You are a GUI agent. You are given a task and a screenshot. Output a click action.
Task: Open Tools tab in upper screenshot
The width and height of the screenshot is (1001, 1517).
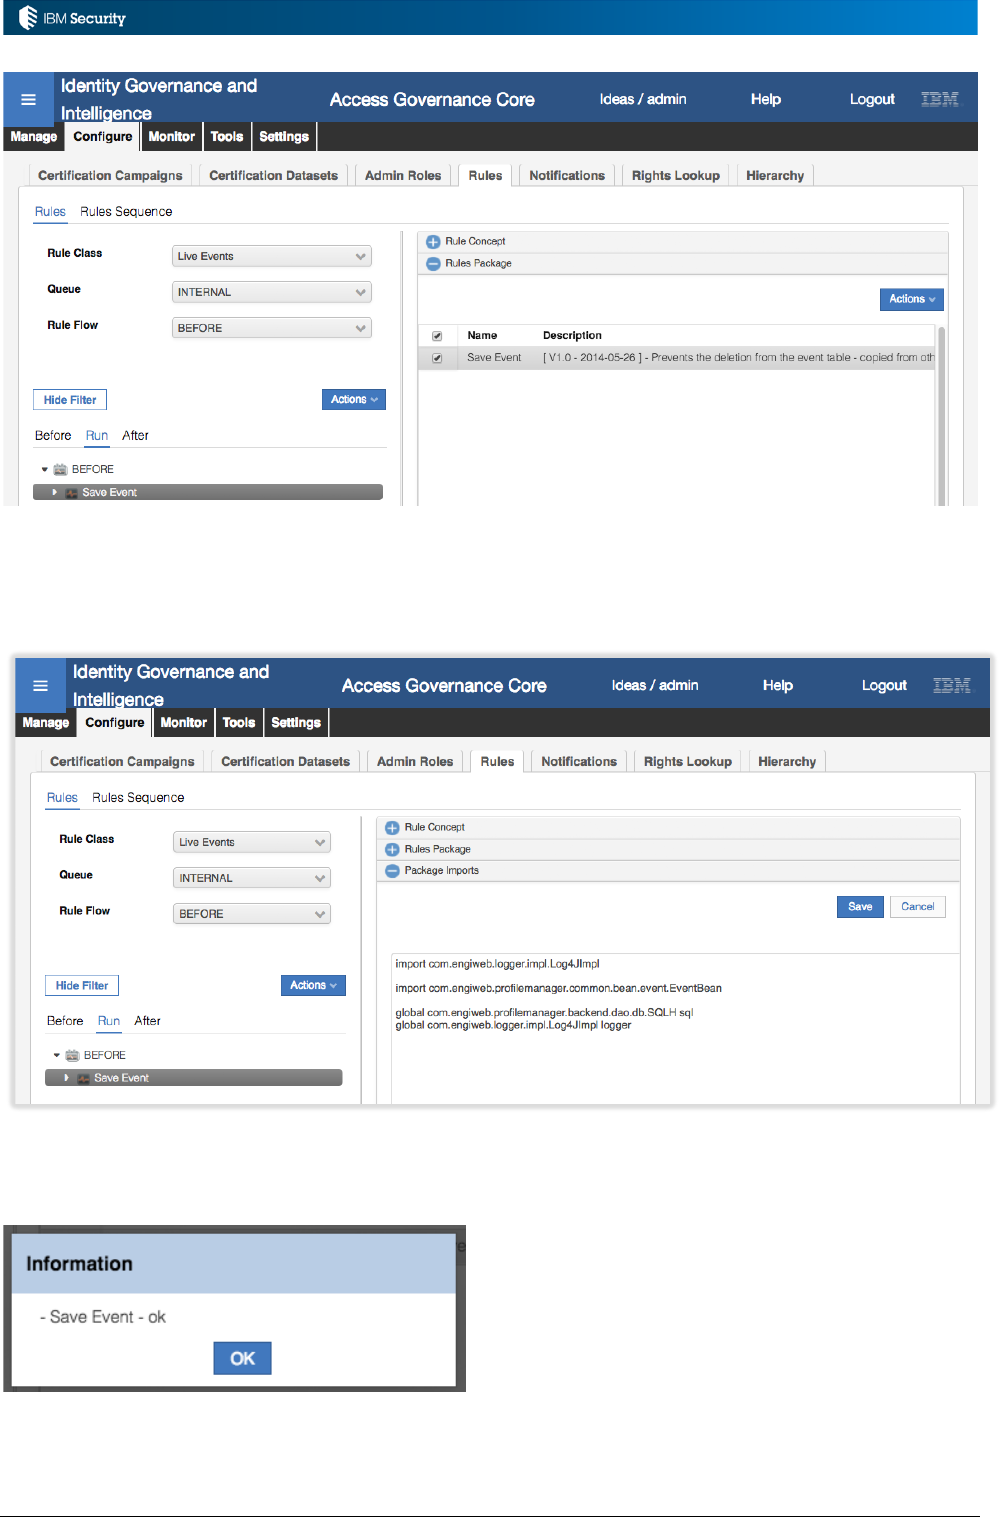click(227, 137)
